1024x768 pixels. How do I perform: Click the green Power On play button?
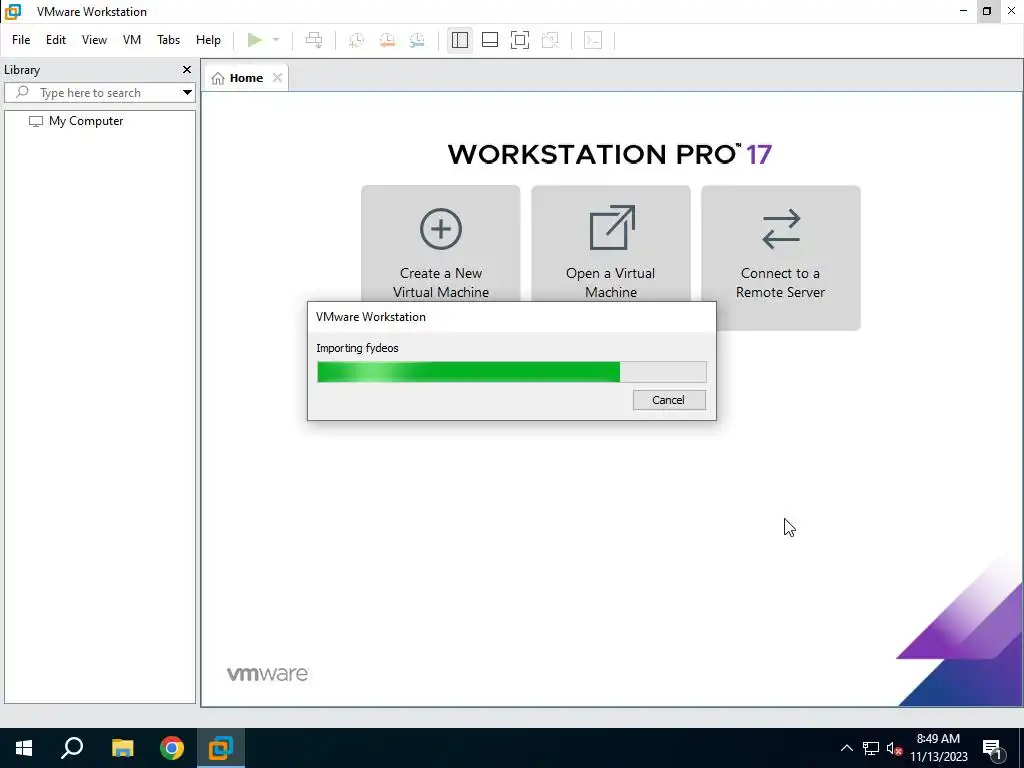tap(255, 40)
